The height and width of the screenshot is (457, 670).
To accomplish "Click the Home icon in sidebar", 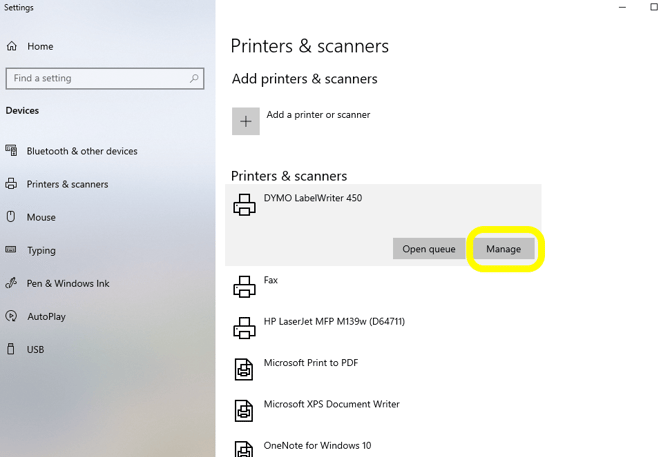I will tap(12, 46).
